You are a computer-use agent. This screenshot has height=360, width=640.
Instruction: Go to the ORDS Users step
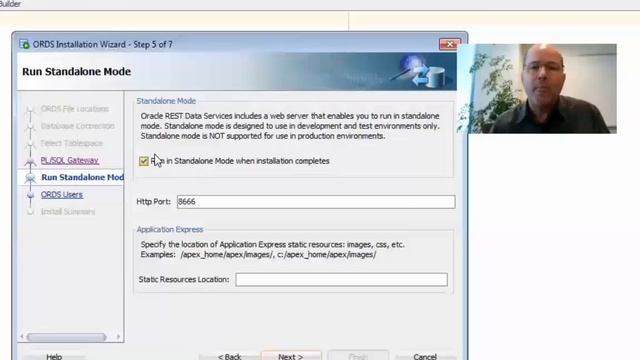[62, 195]
